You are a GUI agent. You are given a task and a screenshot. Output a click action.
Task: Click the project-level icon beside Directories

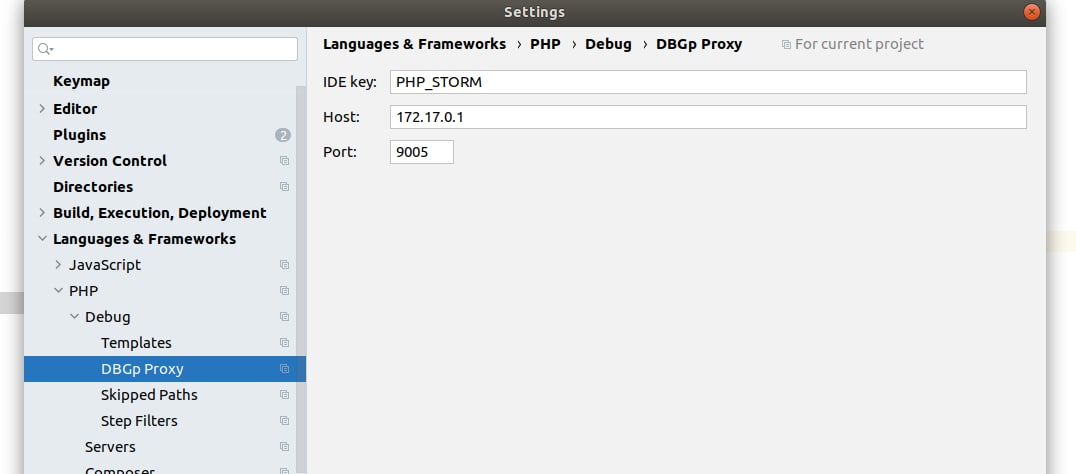pos(284,187)
